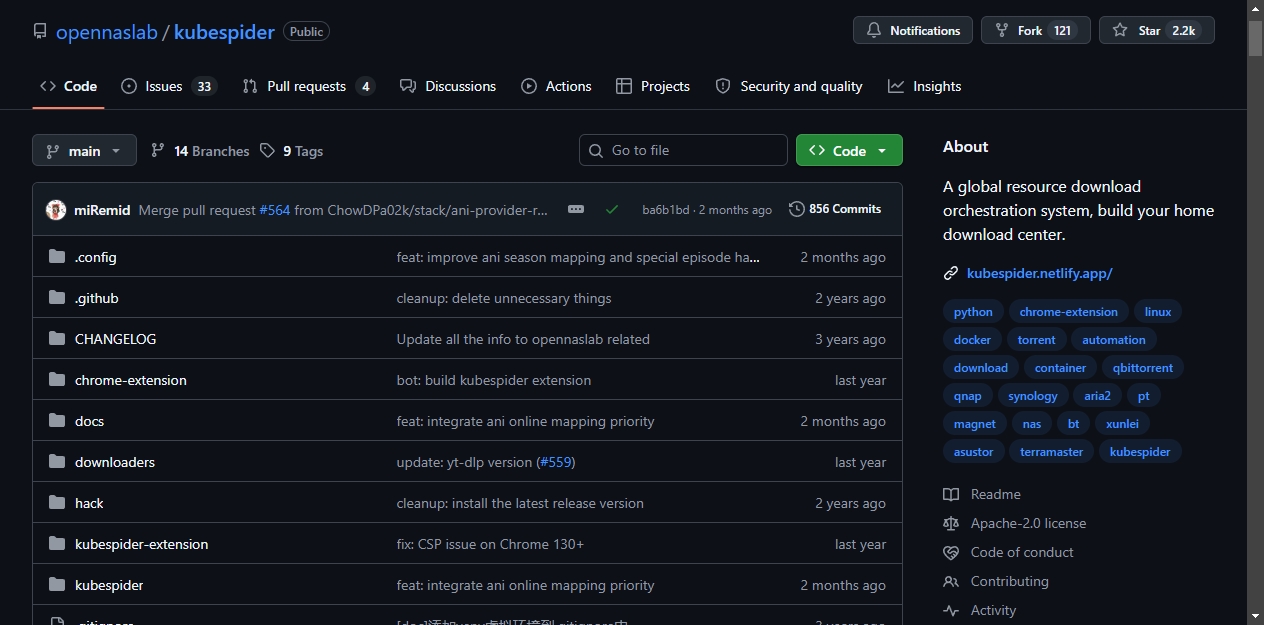Click the book icon beside Readme

click(x=951, y=494)
